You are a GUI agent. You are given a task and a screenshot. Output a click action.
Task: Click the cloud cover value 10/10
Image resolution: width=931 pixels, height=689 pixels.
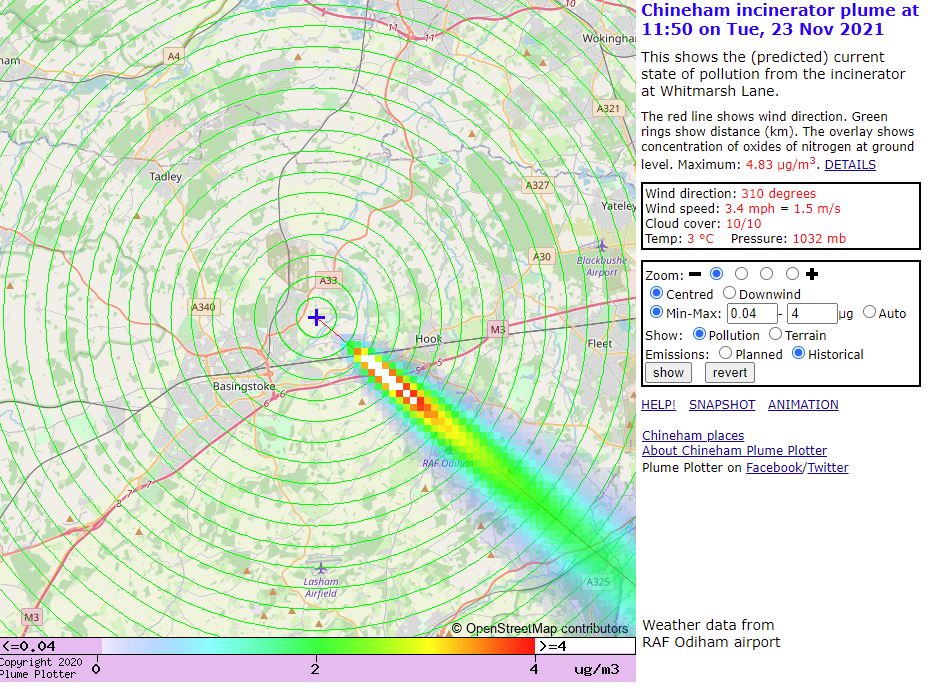click(x=743, y=224)
